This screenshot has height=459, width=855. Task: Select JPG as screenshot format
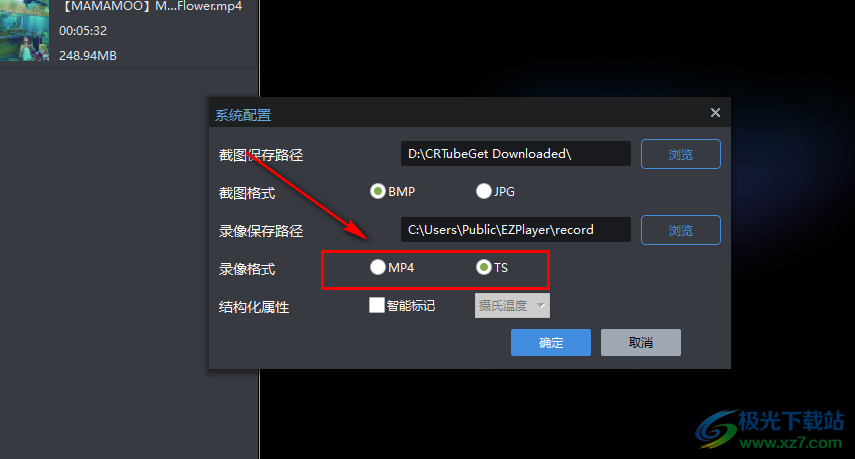483,191
